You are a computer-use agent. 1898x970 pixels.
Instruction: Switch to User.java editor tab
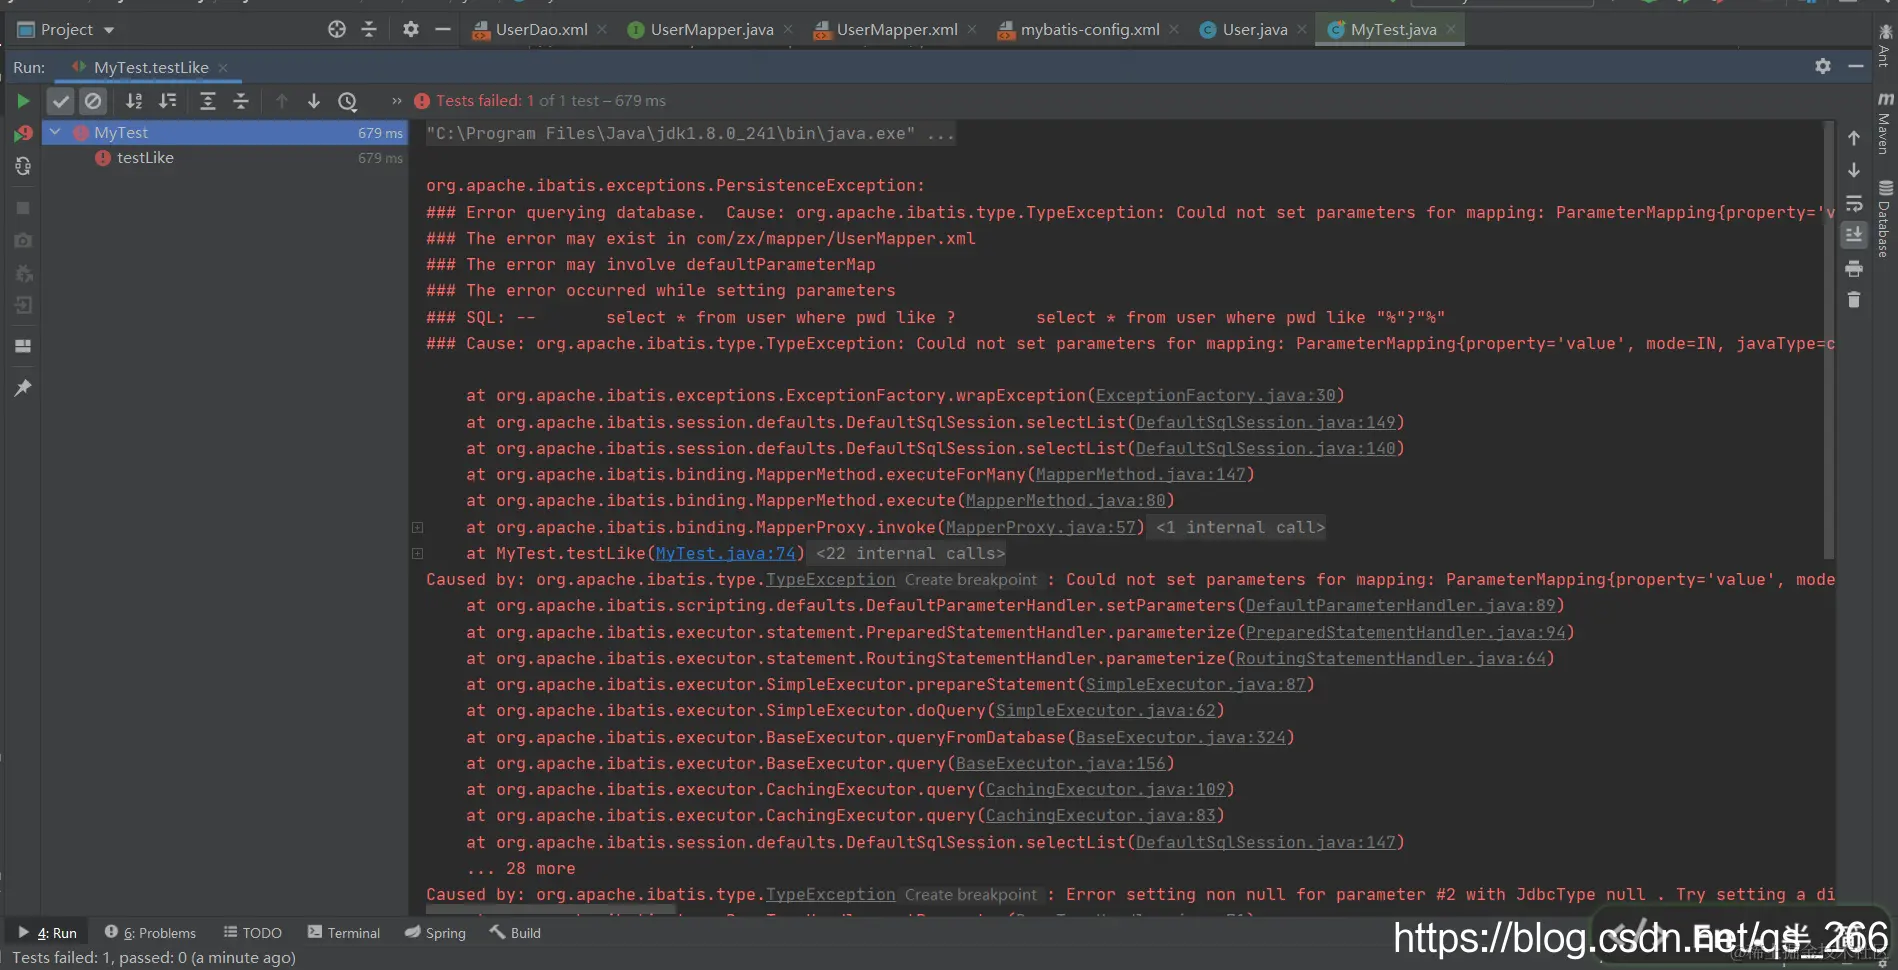pos(1255,30)
